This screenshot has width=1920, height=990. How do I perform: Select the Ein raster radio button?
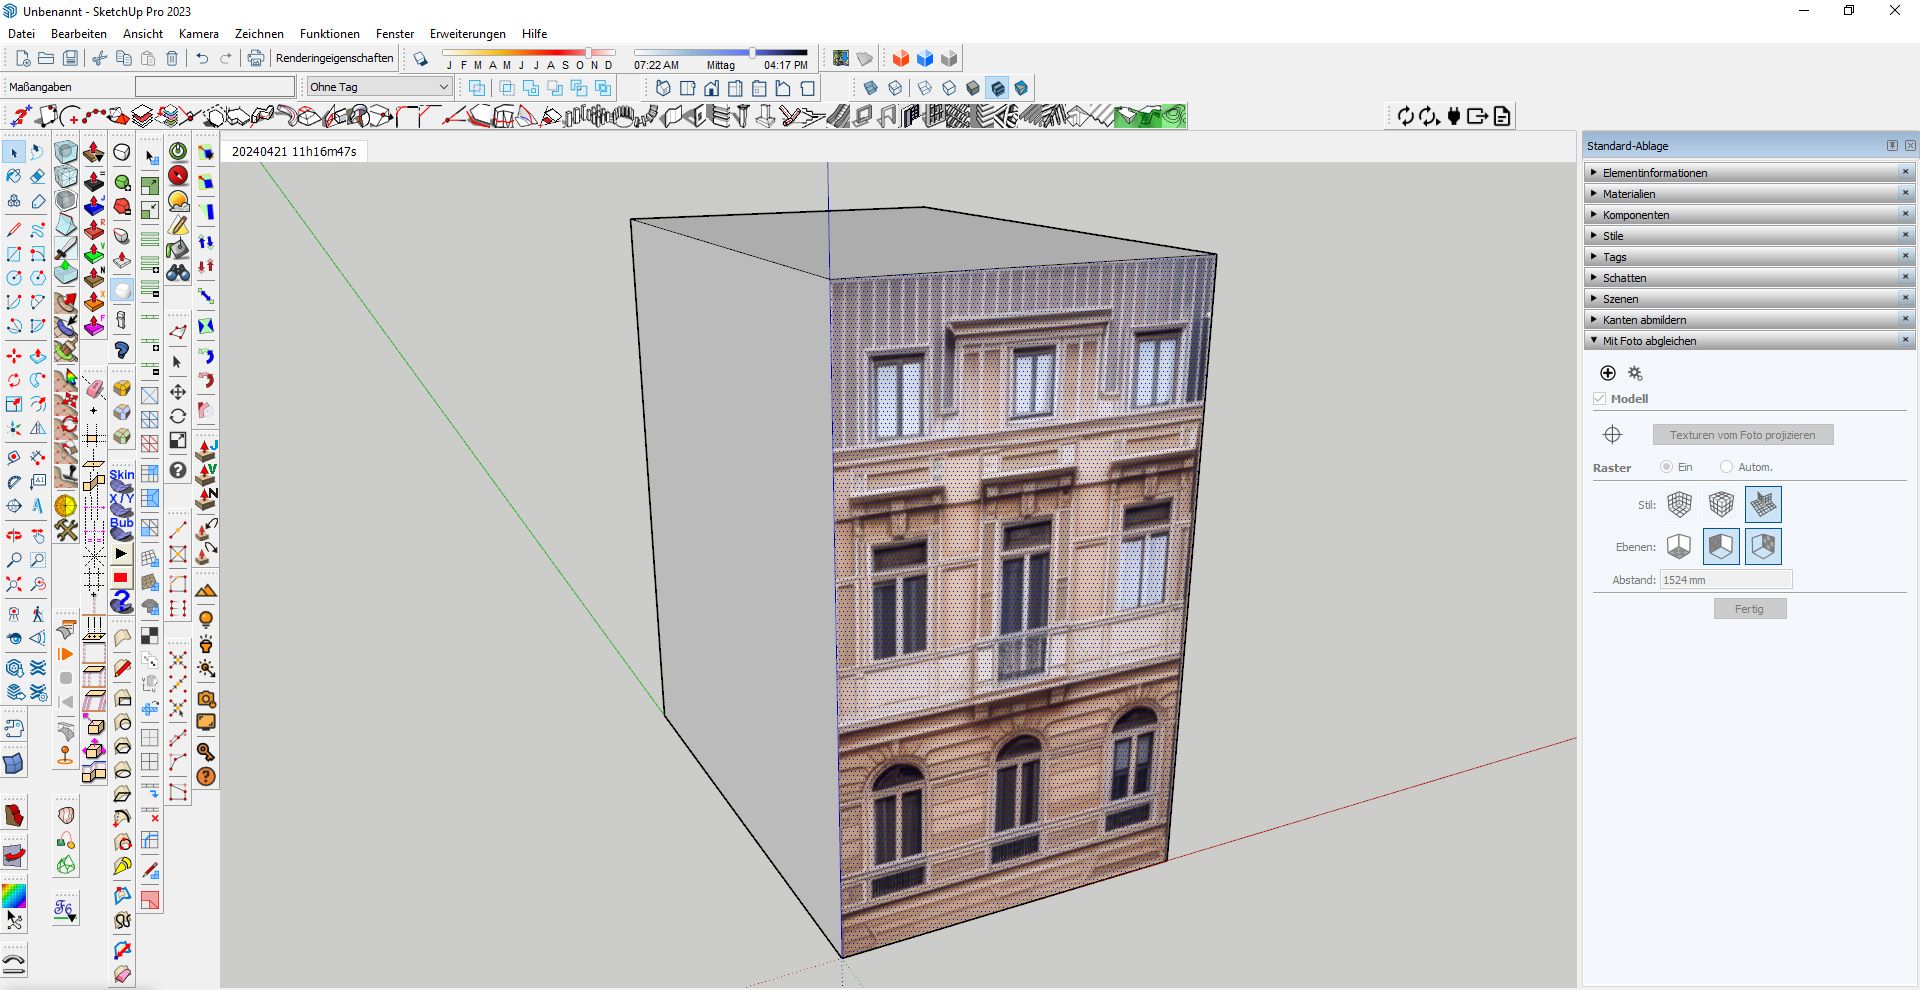coord(1666,467)
